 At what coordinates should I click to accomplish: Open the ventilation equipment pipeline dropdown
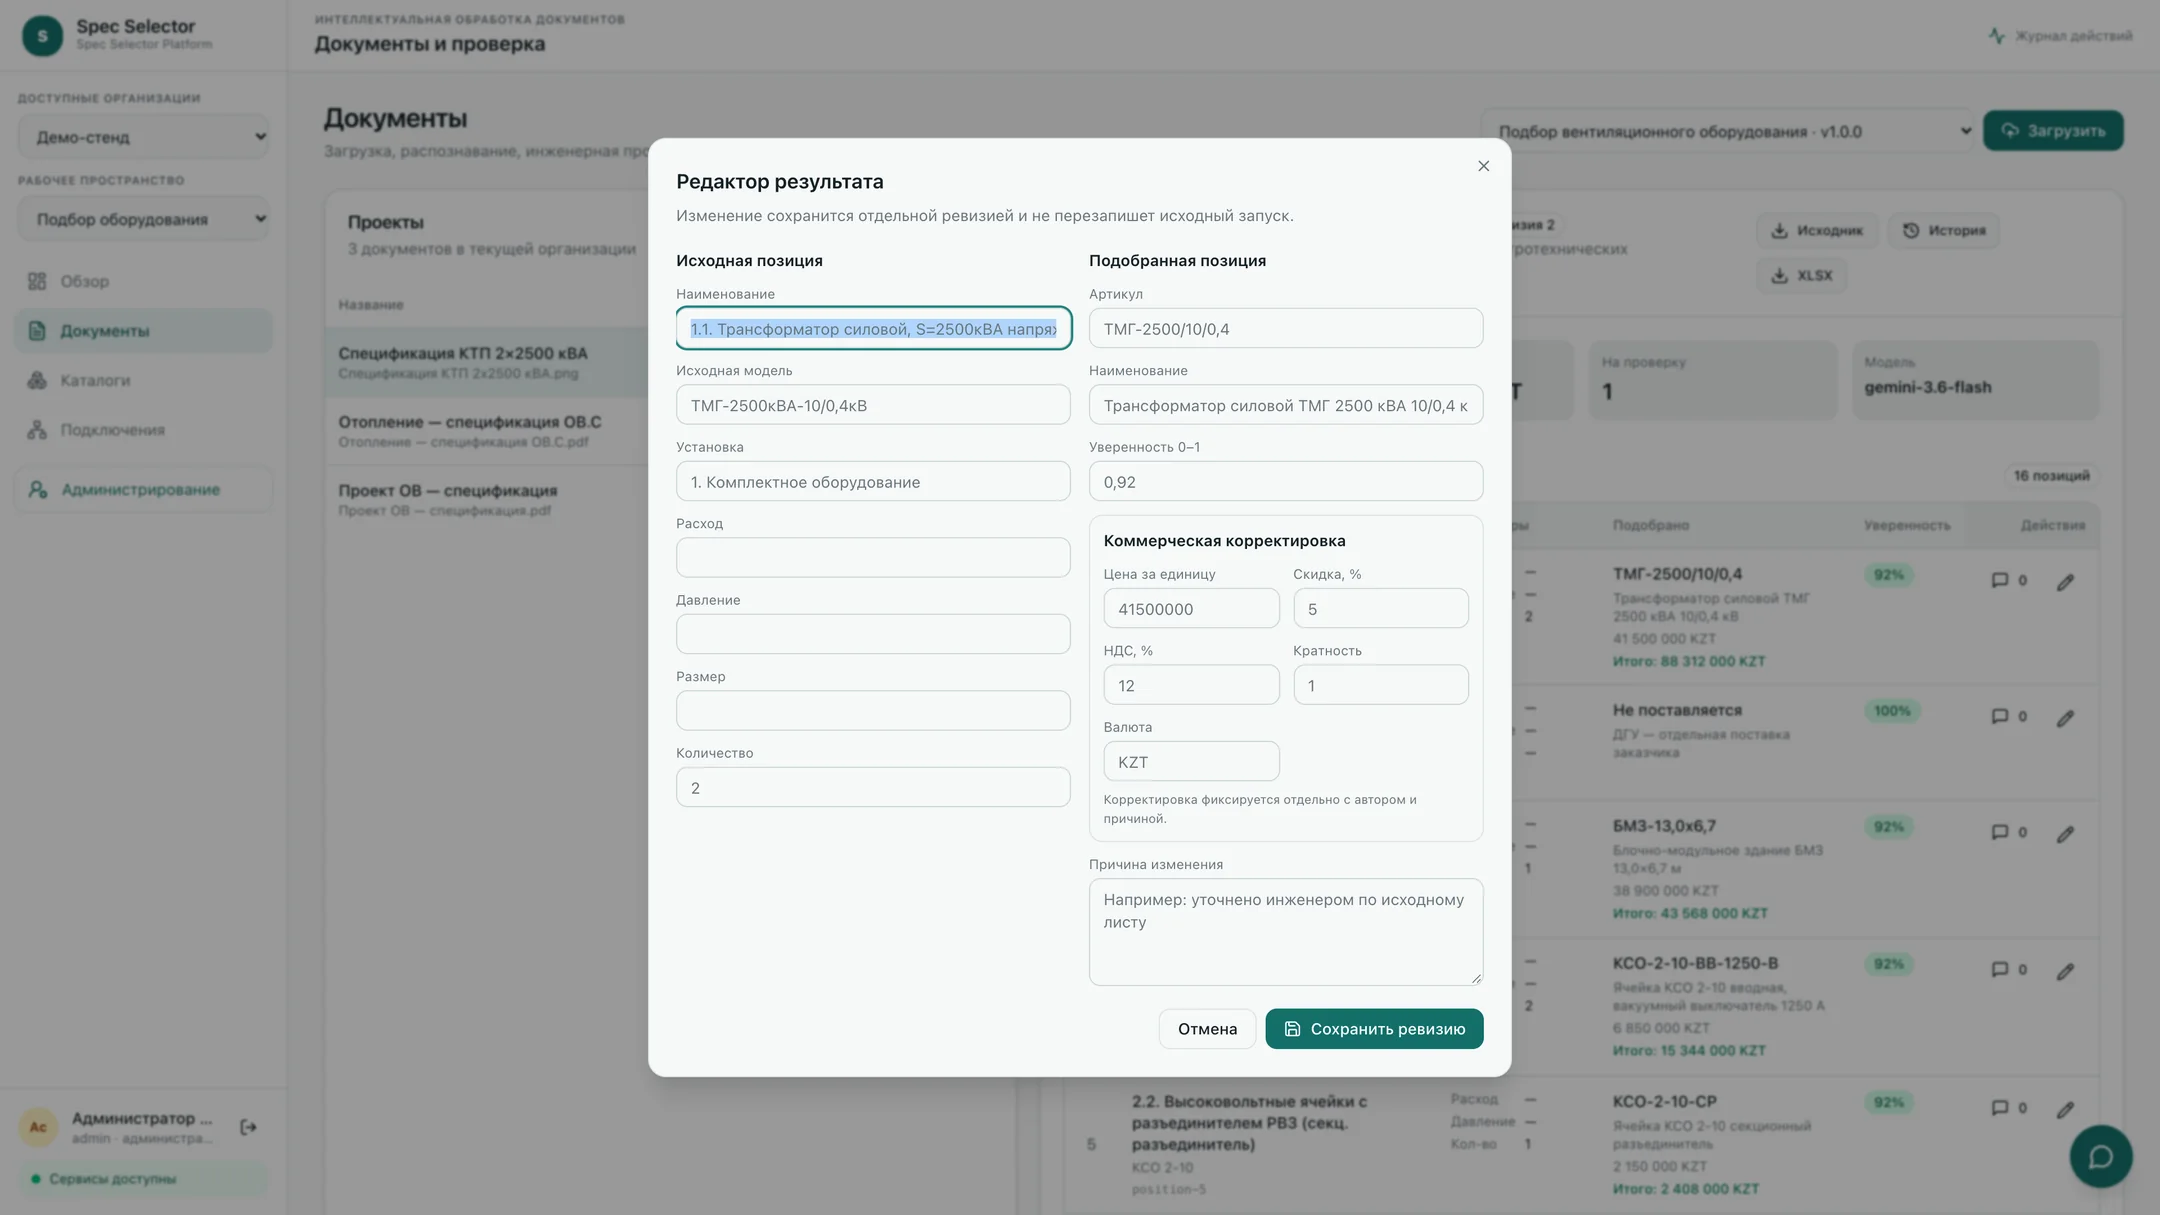1728,131
